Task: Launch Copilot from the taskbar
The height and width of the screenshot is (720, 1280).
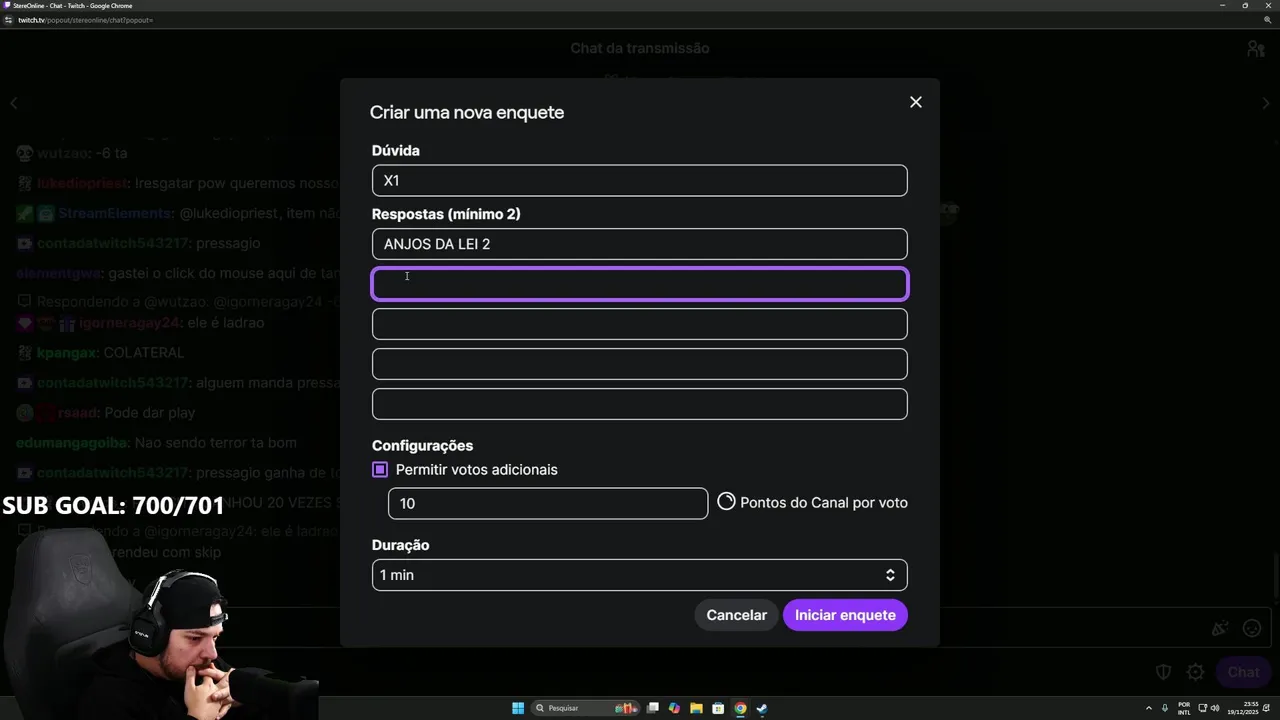Action: click(x=675, y=708)
